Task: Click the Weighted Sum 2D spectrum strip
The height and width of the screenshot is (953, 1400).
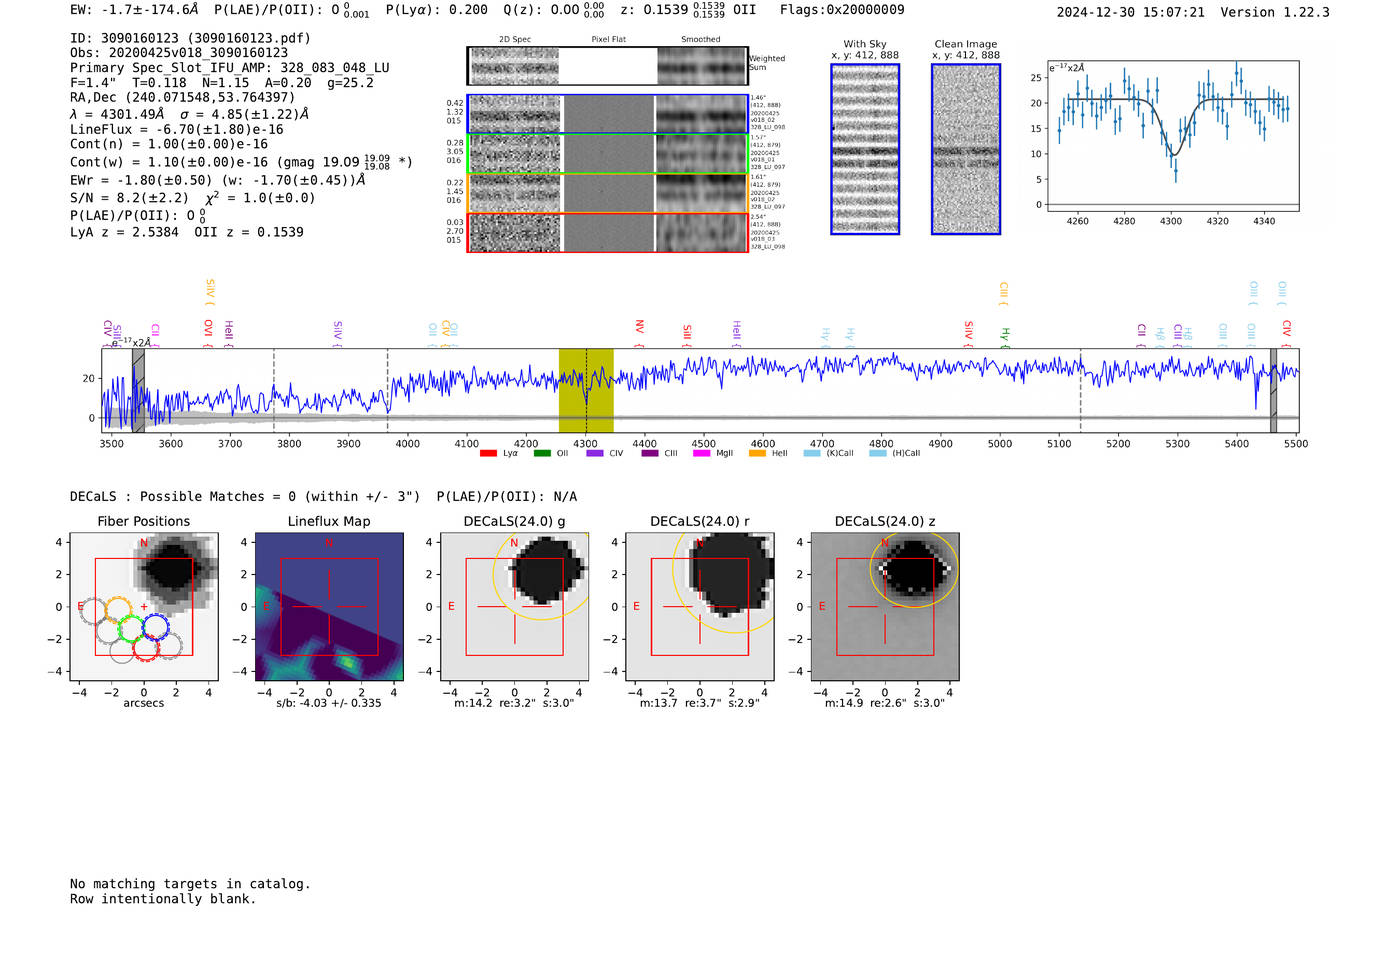Action: (x=607, y=66)
